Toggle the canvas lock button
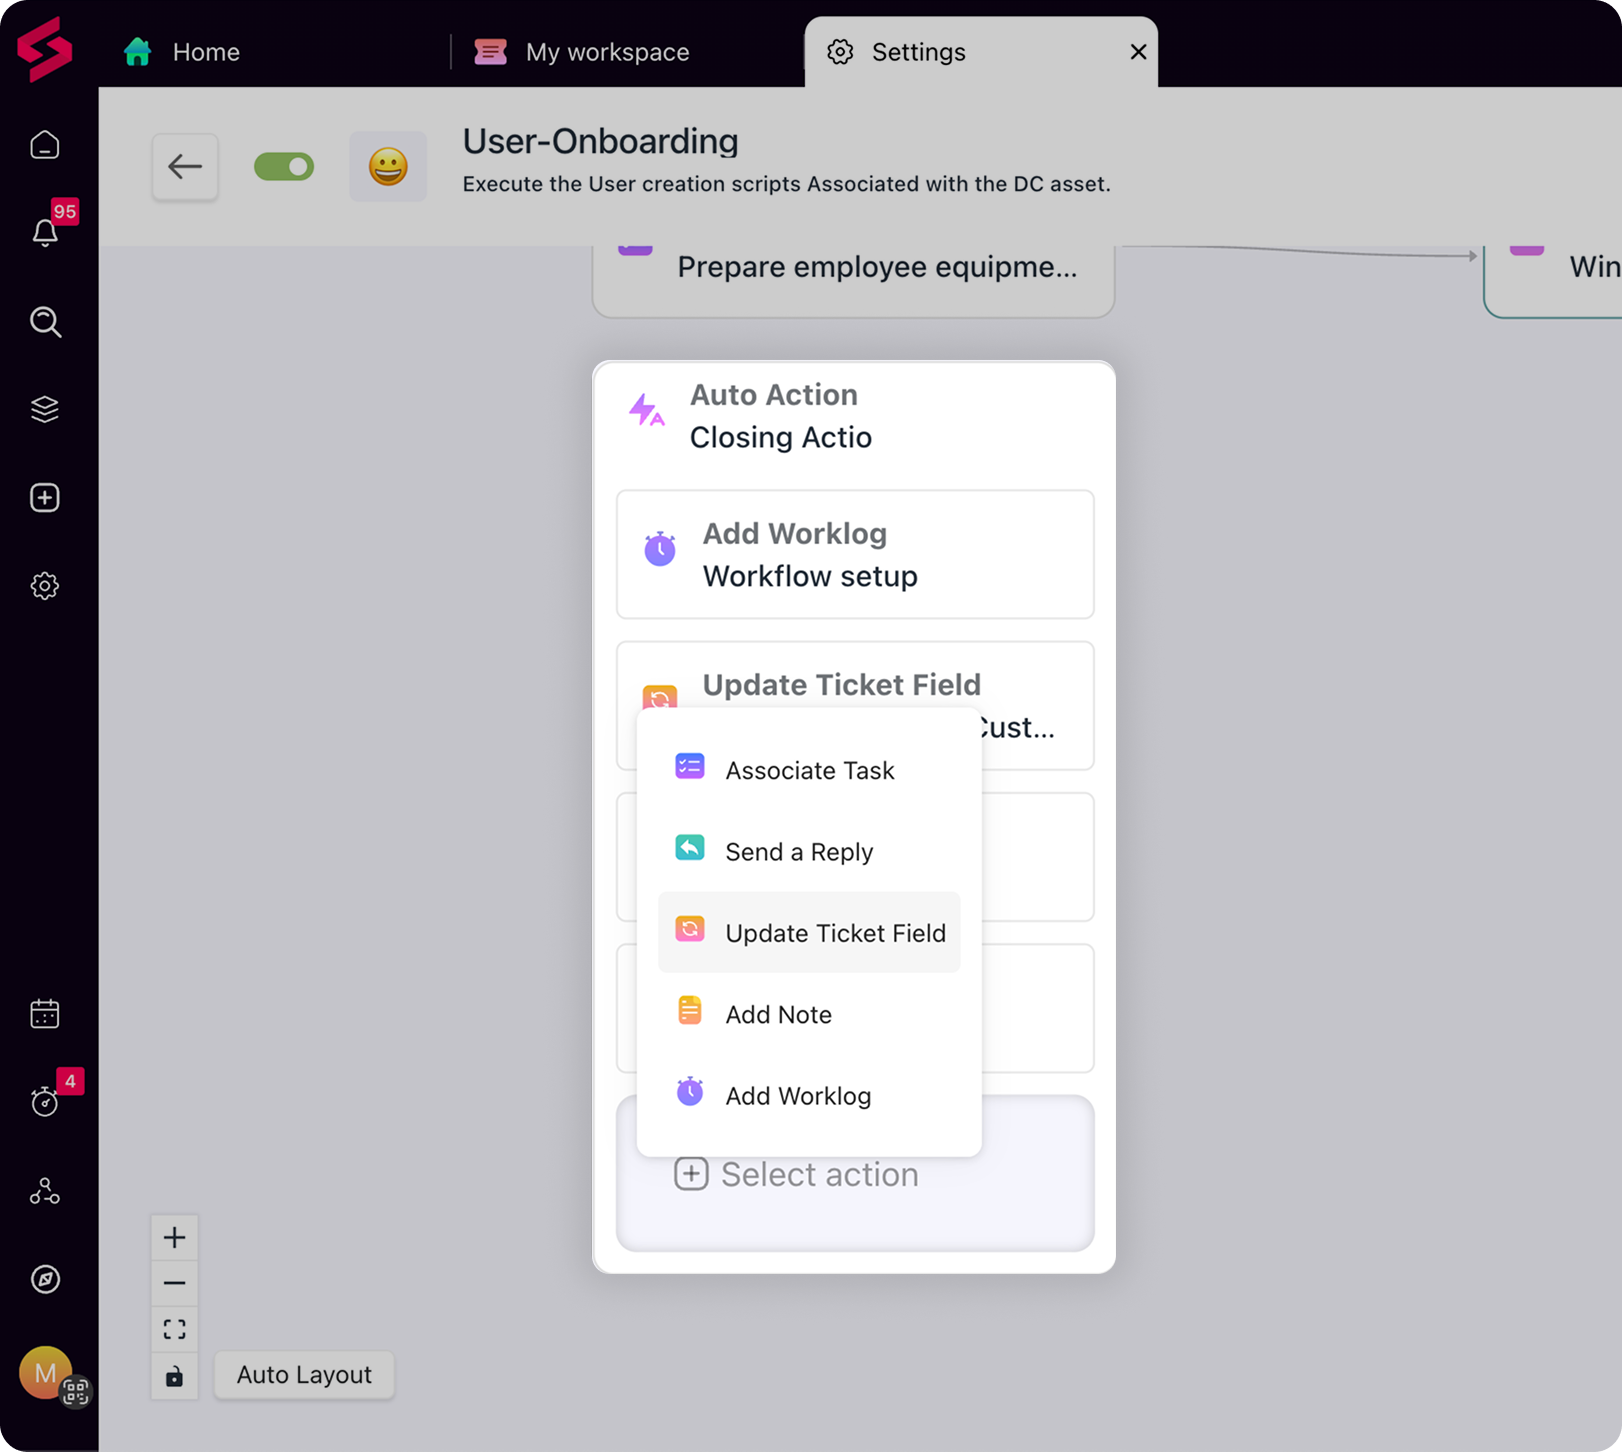The width and height of the screenshot is (1622, 1452). point(174,1376)
